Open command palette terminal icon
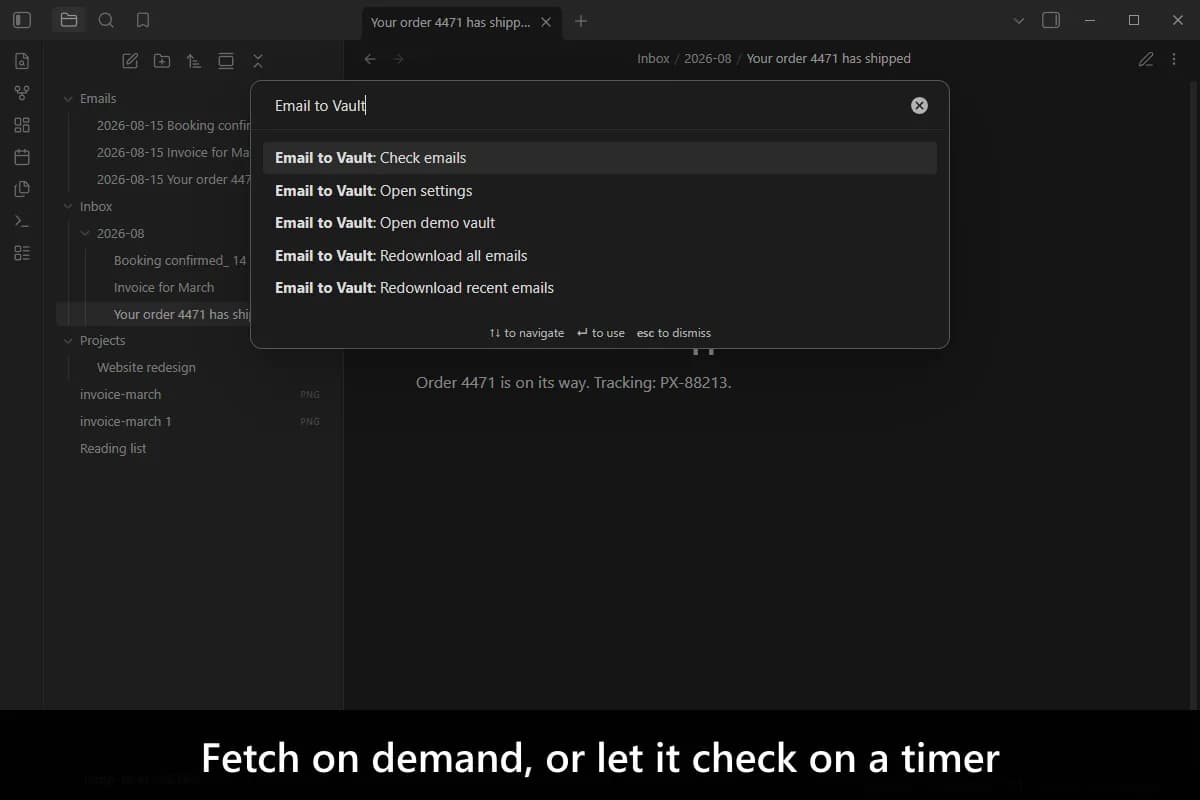 [x=22, y=221]
